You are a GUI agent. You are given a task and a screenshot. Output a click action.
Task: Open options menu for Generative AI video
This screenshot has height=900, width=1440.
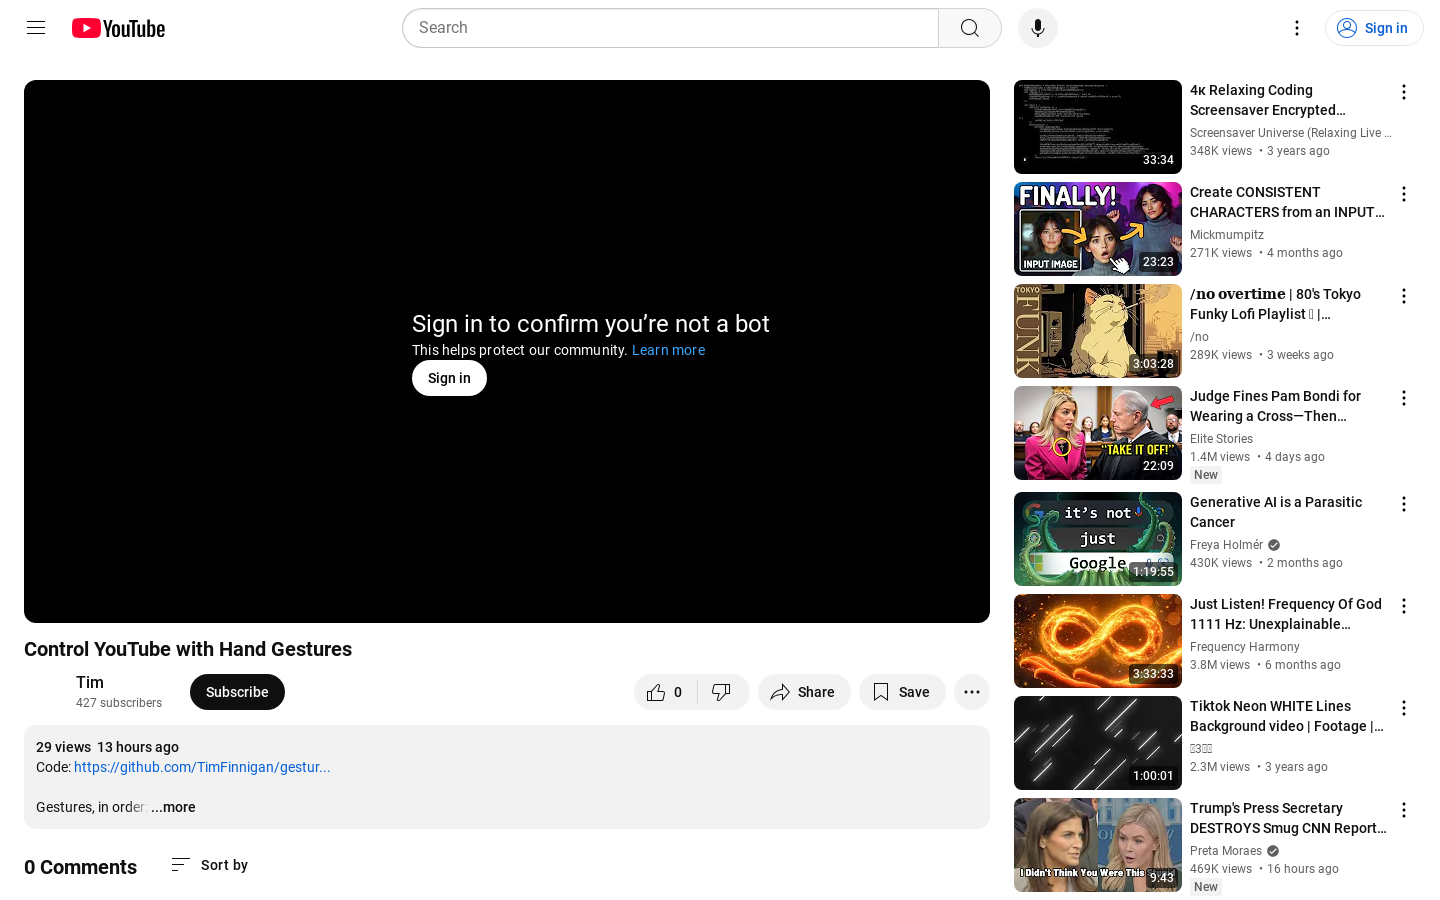click(1403, 504)
